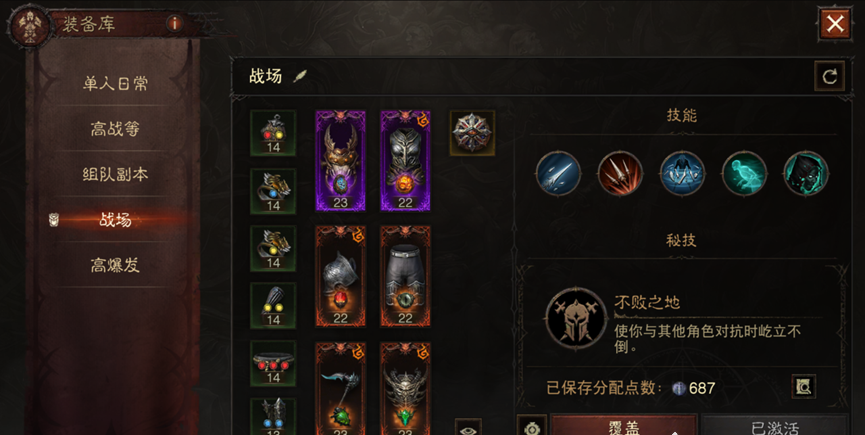Switch to the 单人日常 loadout tab
Viewport: 865px width, 435px height.
115,84
